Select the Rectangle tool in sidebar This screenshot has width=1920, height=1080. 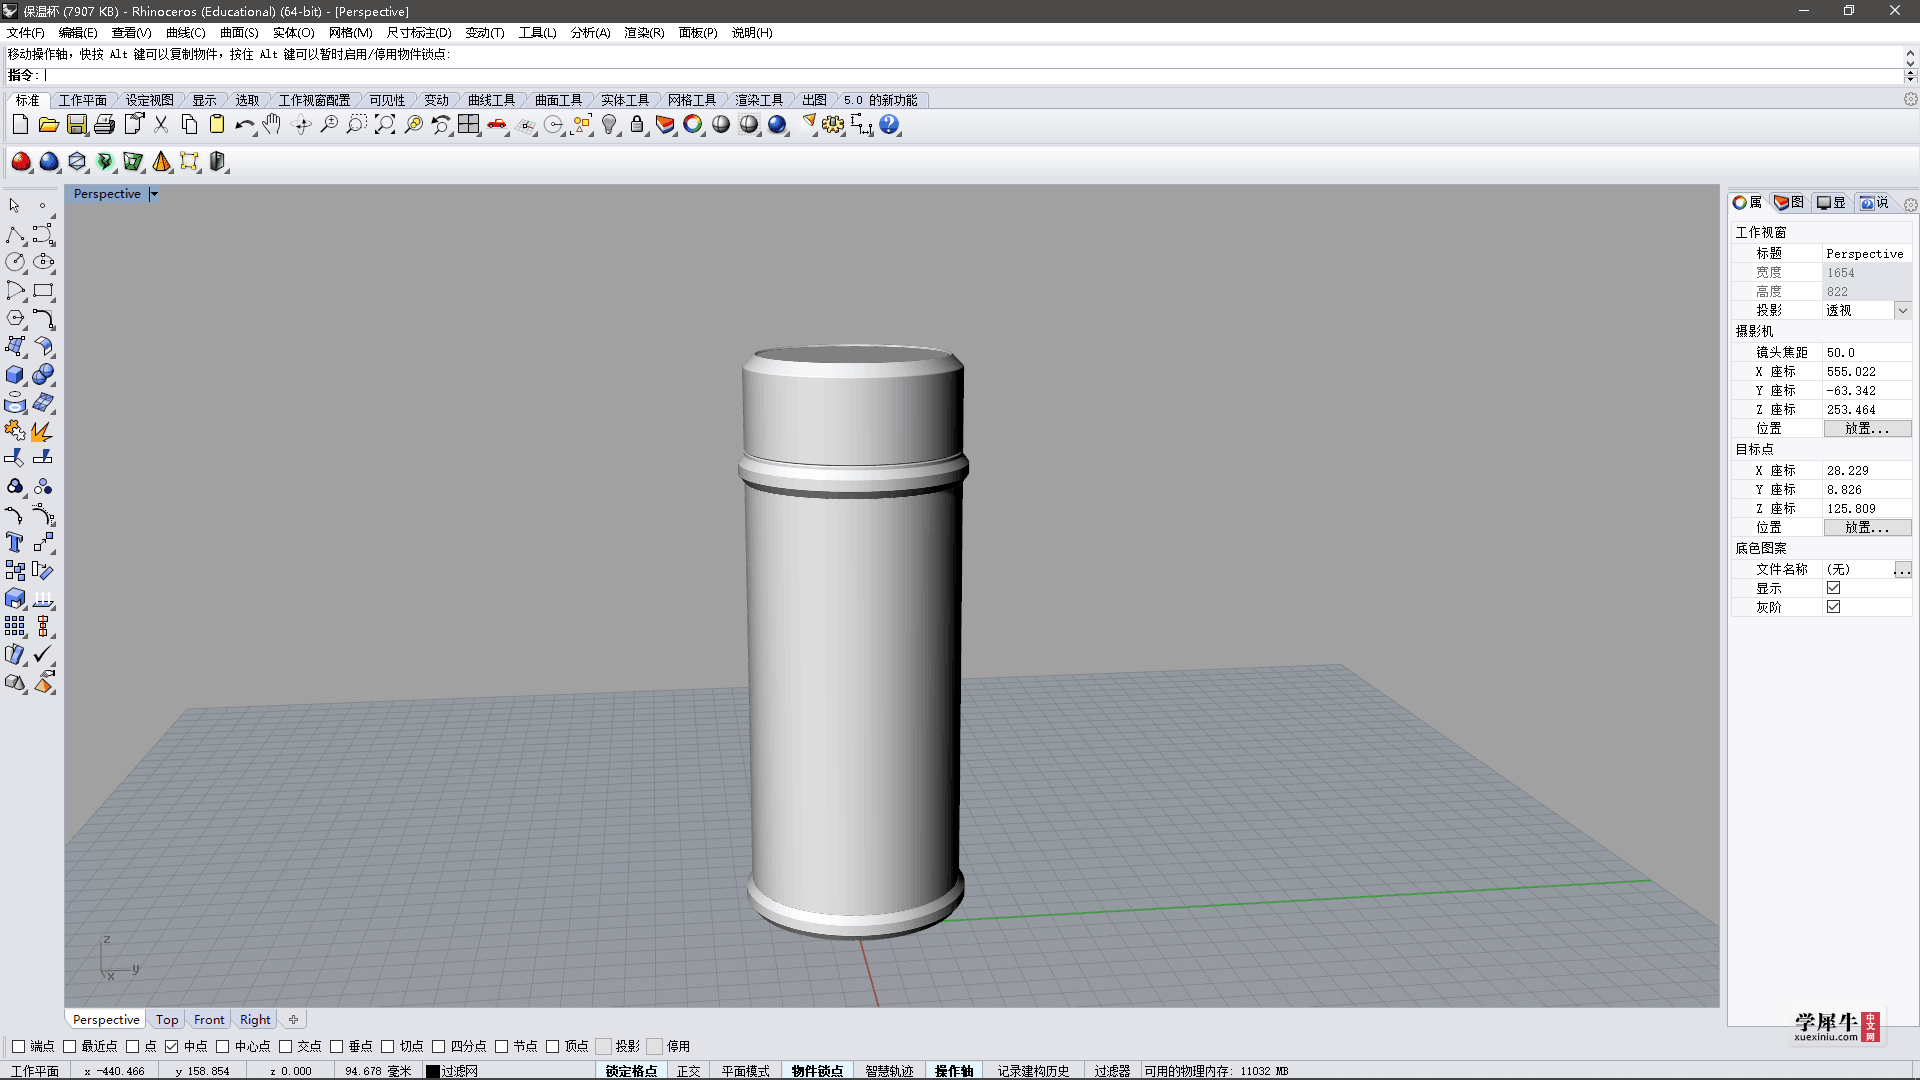tap(43, 291)
